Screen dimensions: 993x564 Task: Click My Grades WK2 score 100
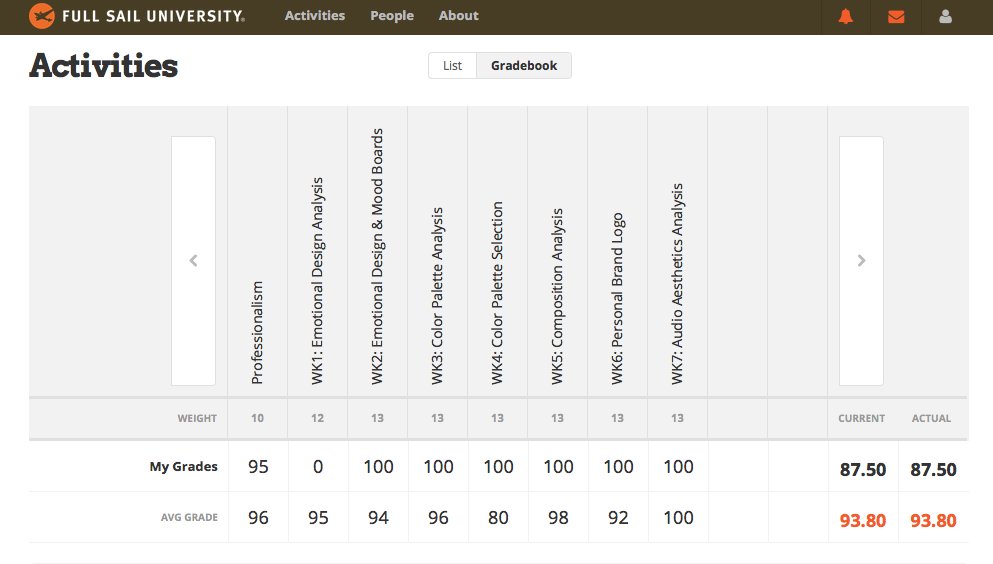pos(378,467)
